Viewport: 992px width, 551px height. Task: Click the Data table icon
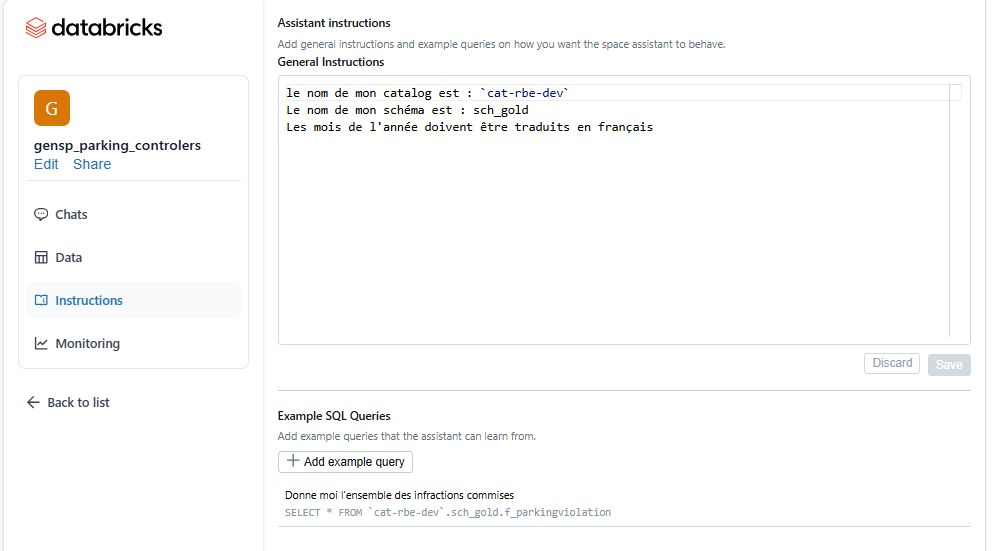pos(41,257)
